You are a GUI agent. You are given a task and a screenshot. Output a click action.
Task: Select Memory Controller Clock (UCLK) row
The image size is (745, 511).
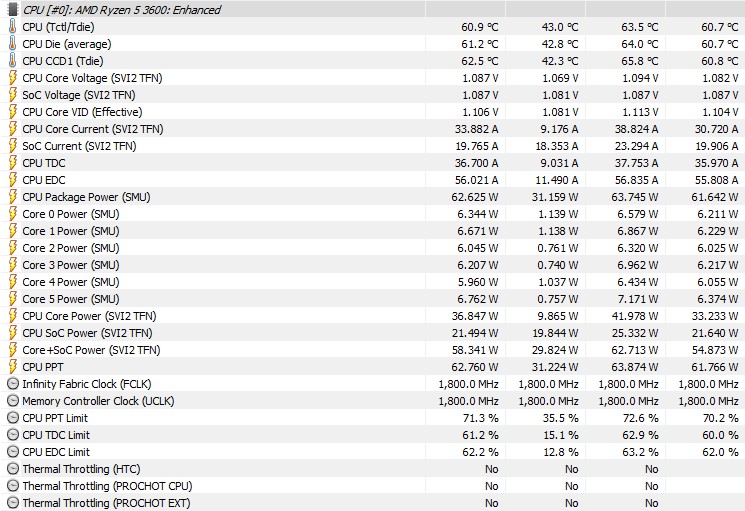pyautogui.click(x=372, y=401)
